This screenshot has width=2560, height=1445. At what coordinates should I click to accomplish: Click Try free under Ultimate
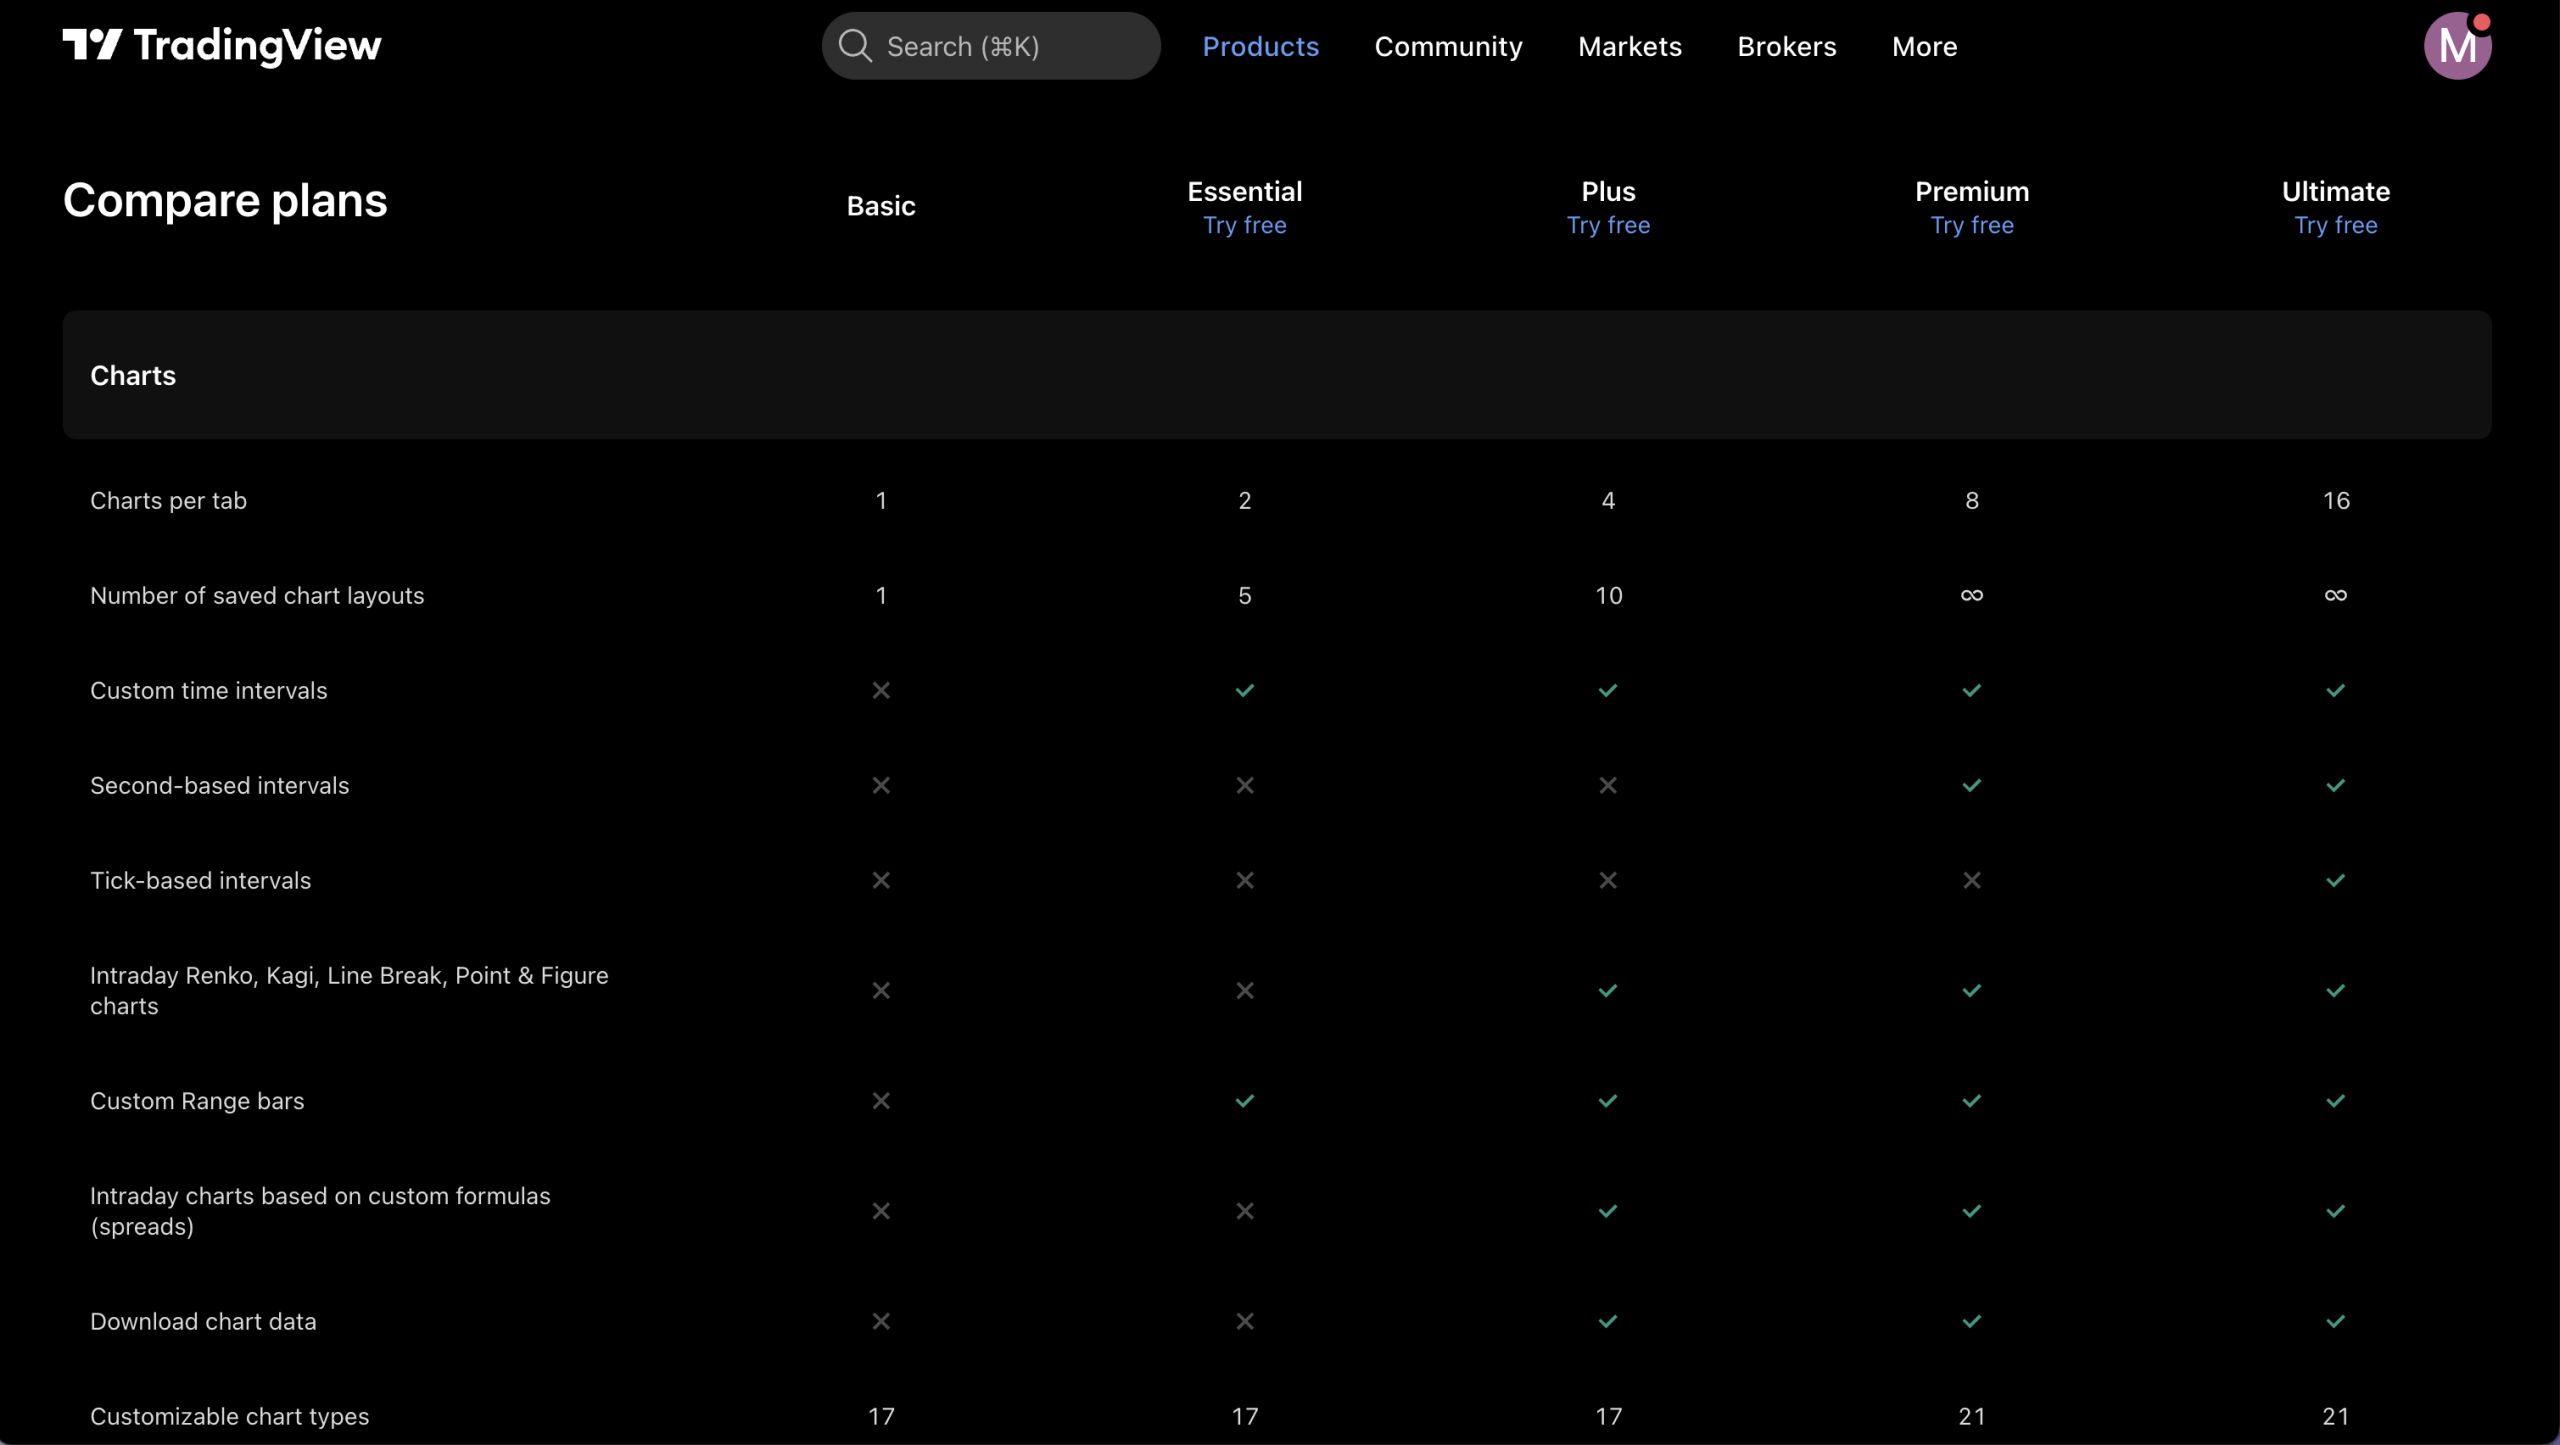(2335, 226)
